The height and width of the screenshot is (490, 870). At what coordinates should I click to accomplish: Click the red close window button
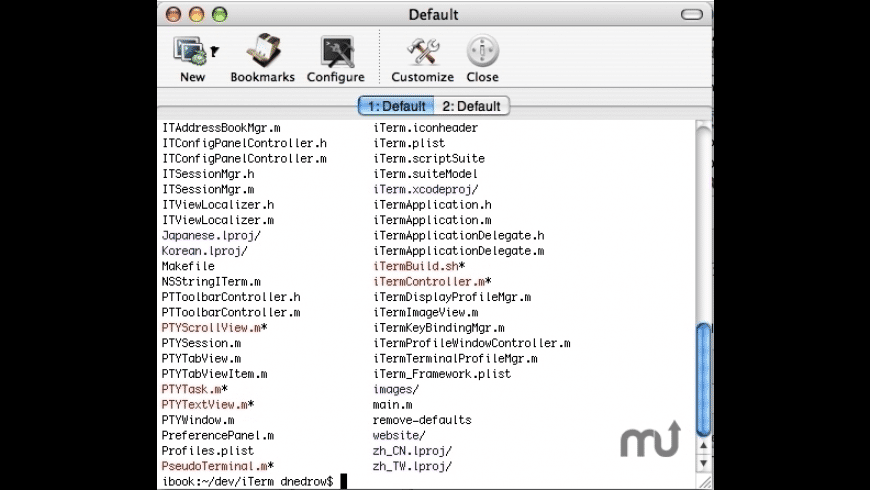click(174, 14)
